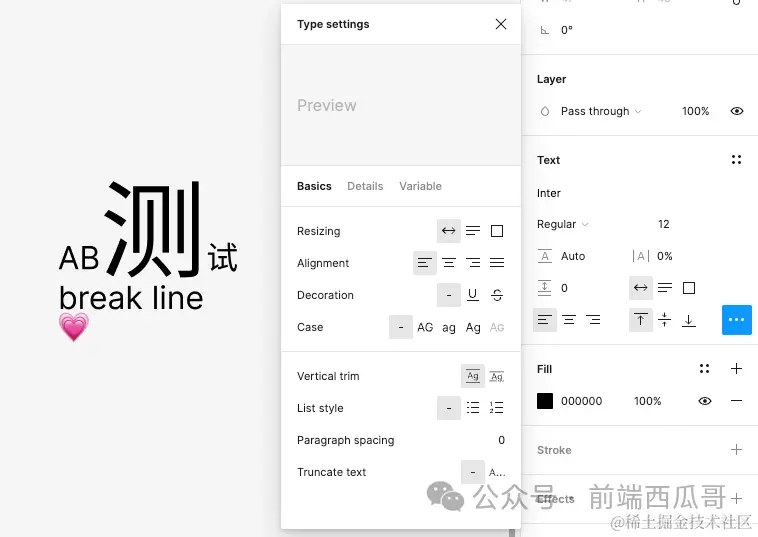This screenshot has width=758, height=537.
Task: Add a stroke
Action: 736,450
